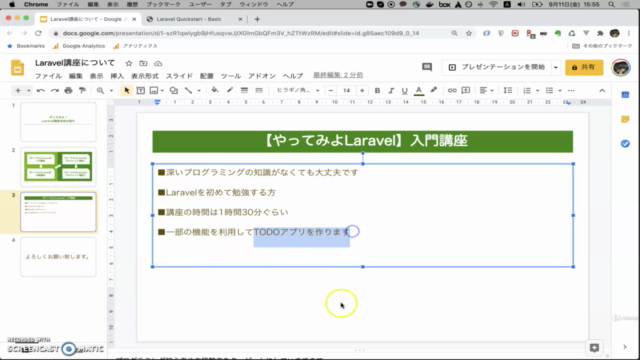Open Calendar side panel icon
The image size is (640, 360).
point(625,95)
